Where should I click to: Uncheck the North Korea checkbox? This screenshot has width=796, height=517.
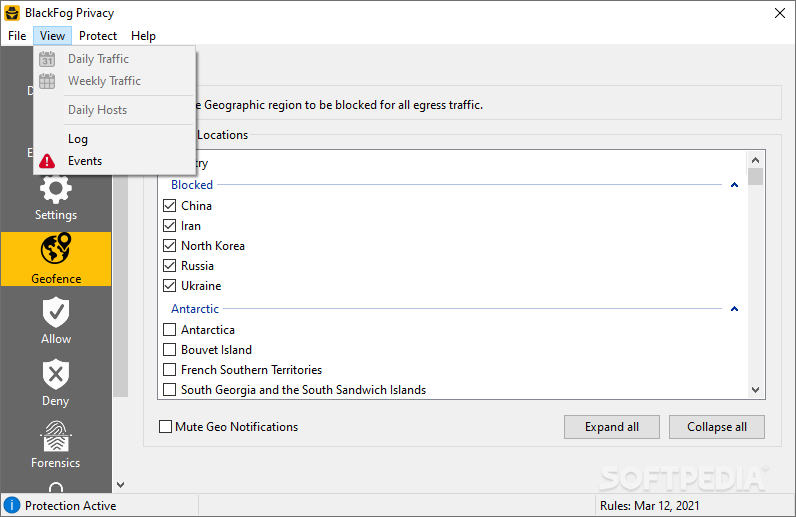click(170, 246)
